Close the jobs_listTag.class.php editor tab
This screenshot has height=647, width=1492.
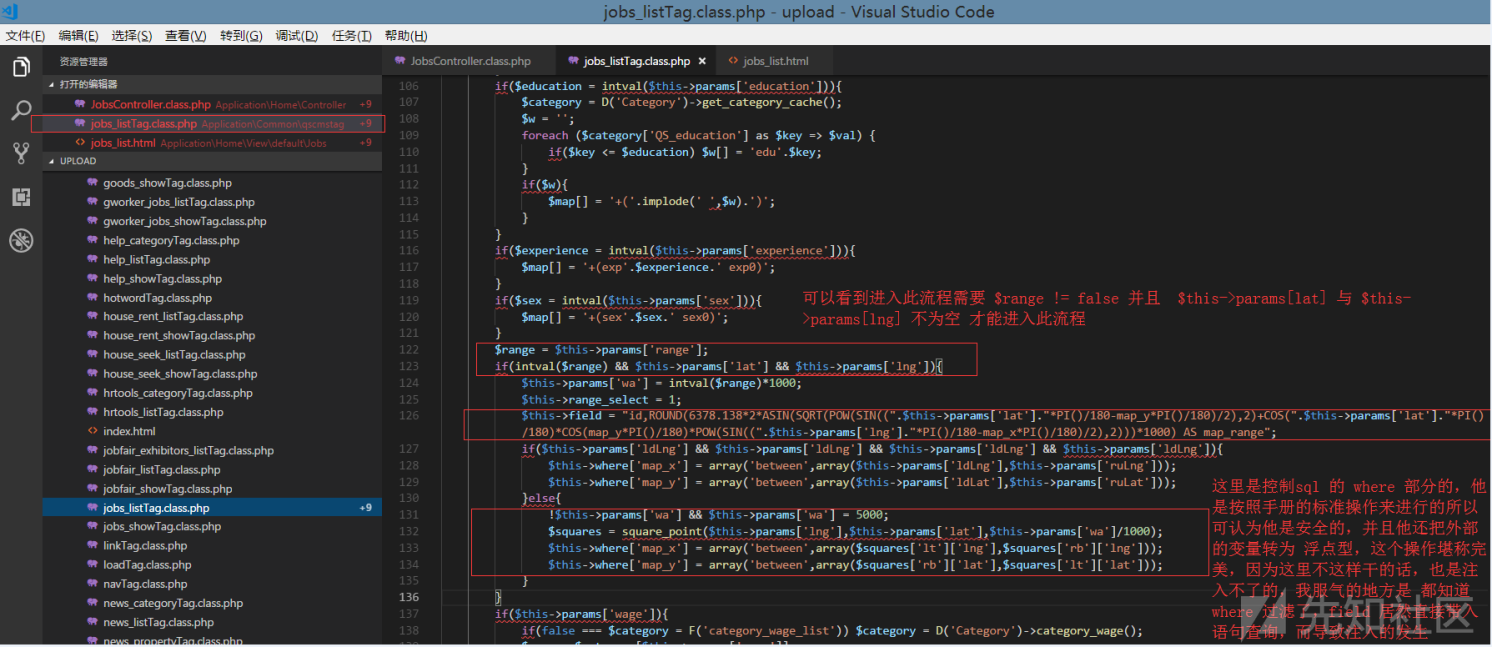702,61
